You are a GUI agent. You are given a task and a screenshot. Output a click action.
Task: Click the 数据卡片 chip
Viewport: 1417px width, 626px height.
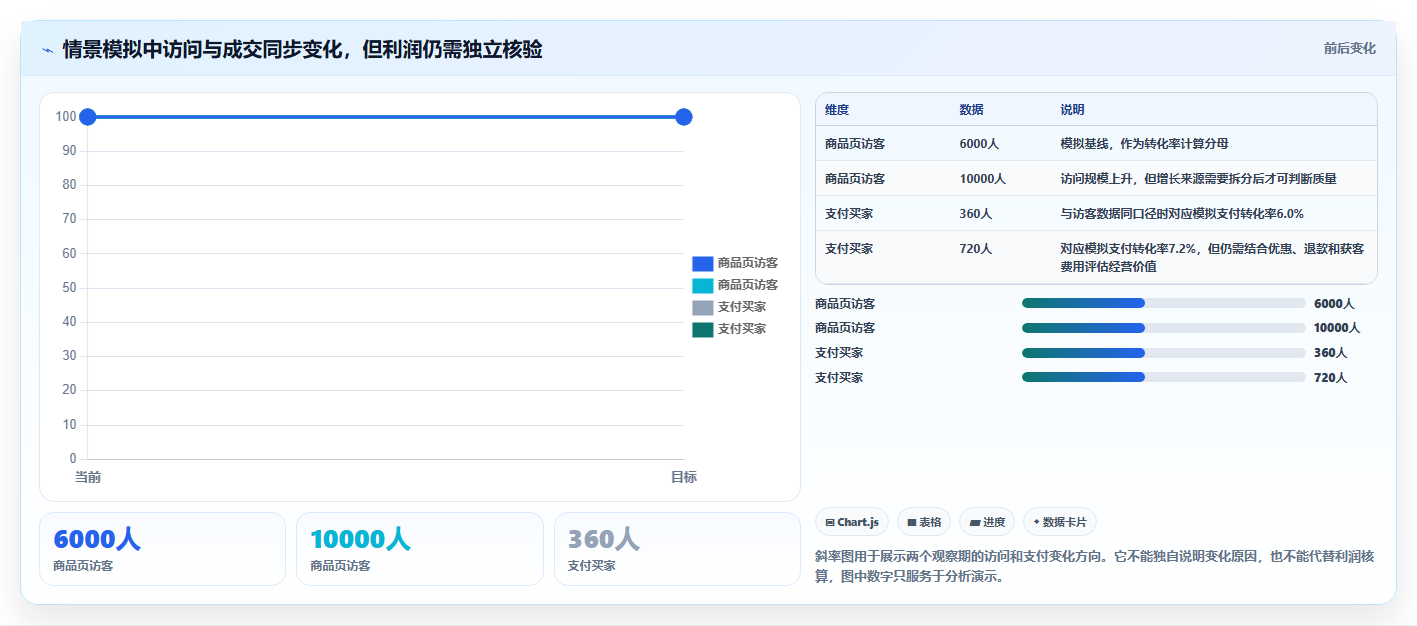(1060, 522)
